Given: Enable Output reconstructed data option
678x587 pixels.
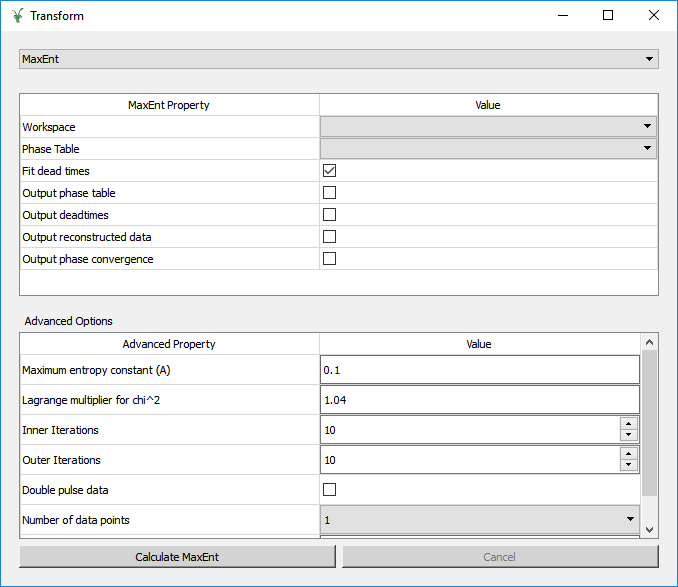Looking at the screenshot, I should 329,237.
